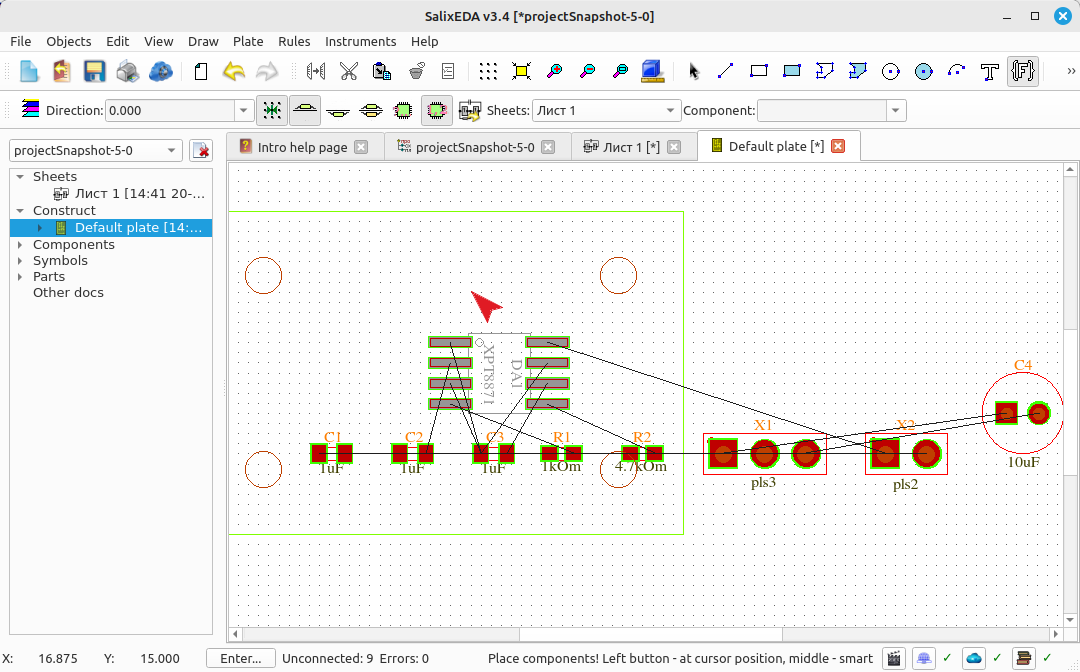The height and width of the screenshot is (672, 1080).
Task: Select the arrow pointer selection tool
Action: [x=694, y=71]
